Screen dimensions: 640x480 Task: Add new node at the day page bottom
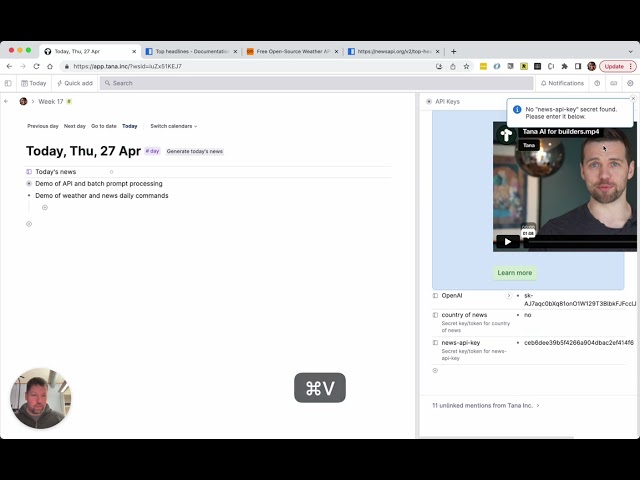[29, 224]
